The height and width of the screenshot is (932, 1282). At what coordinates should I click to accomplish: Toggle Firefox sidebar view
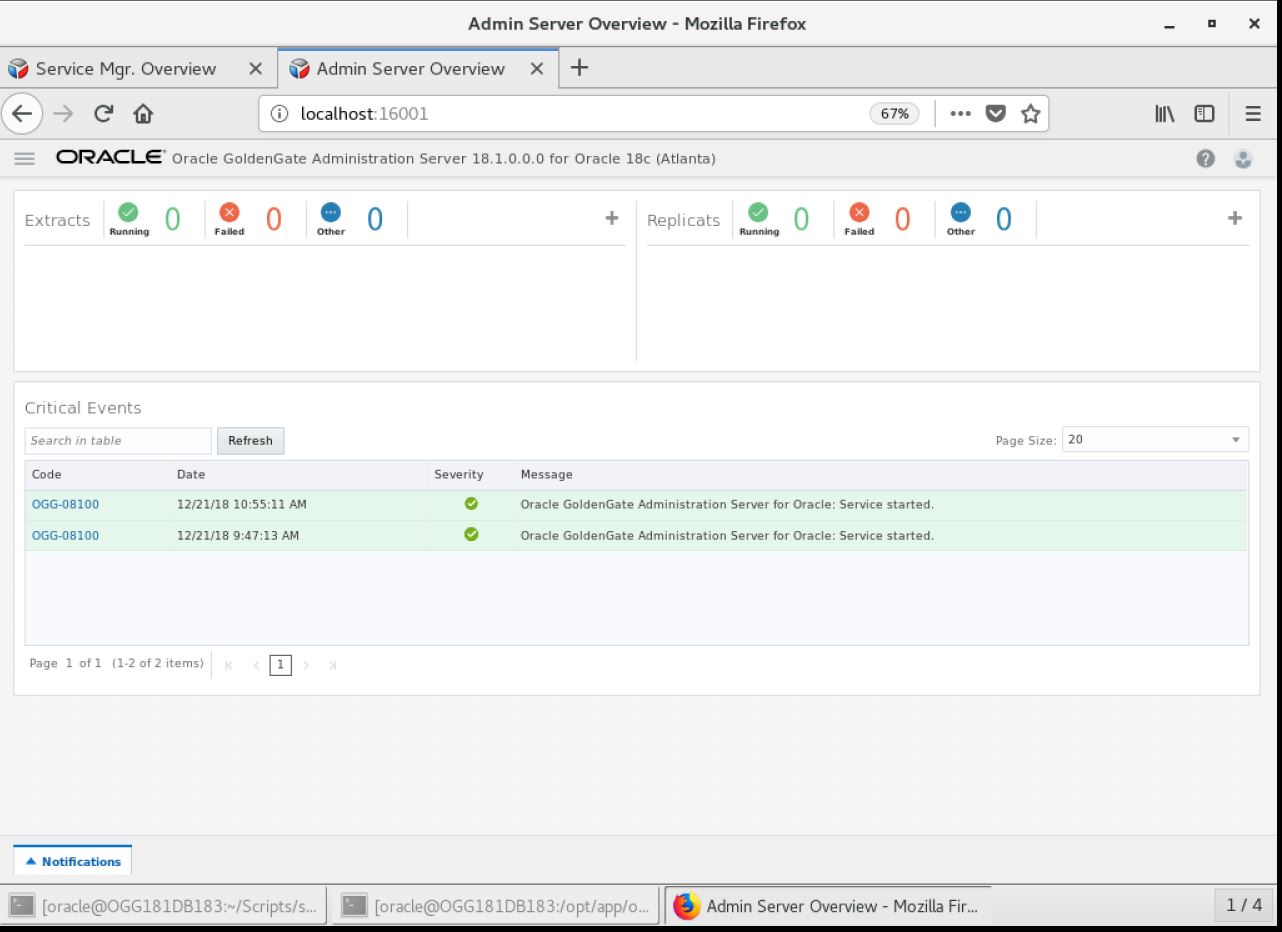[x=1204, y=114]
